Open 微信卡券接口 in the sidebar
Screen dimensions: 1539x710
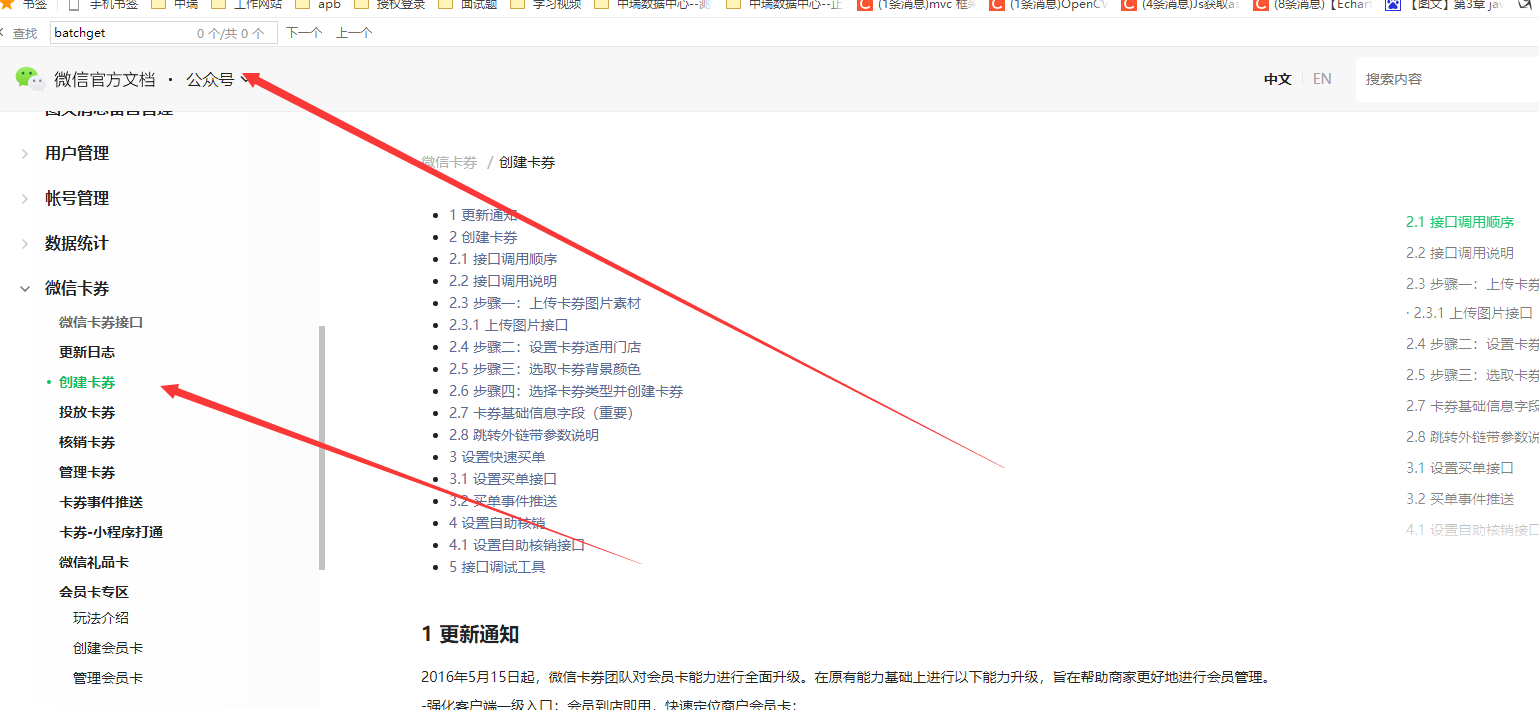point(101,322)
